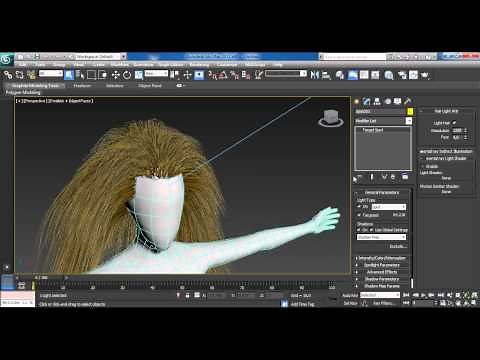Click the Bind to Space Warp tool
Viewport: 480px width, 360px height.
tap(31, 75)
